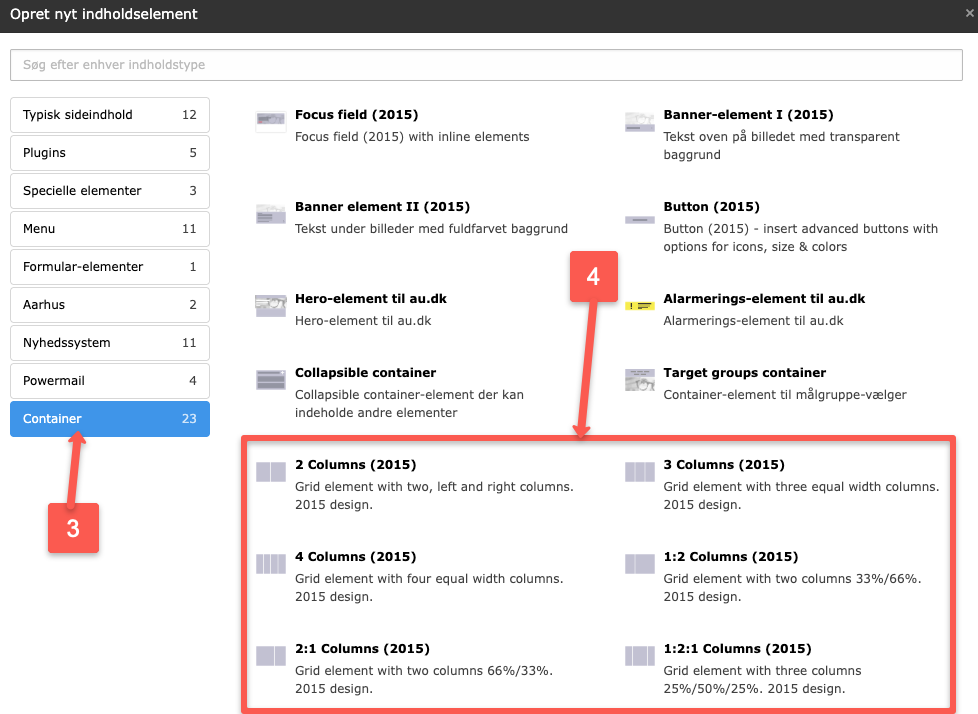Click the Target groups container icon
Image resolution: width=978 pixels, height=714 pixels.
(x=640, y=380)
